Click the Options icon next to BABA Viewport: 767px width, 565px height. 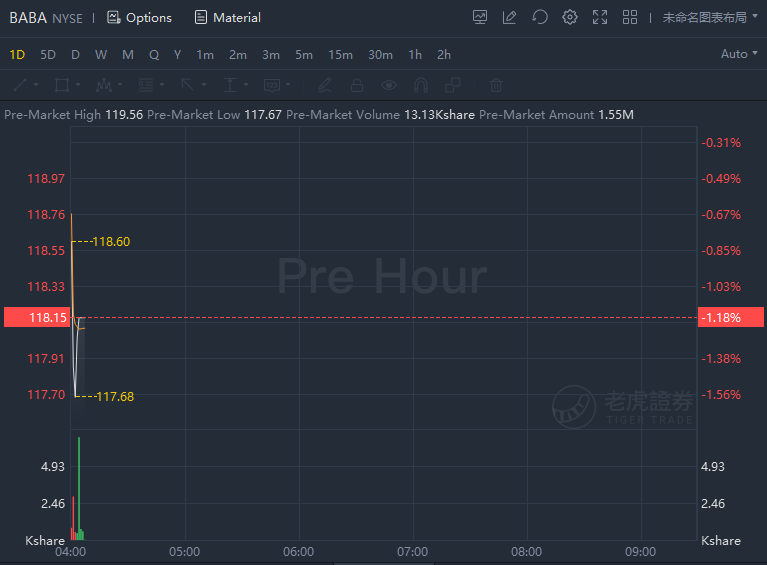pyautogui.click(x=114, y=18)
